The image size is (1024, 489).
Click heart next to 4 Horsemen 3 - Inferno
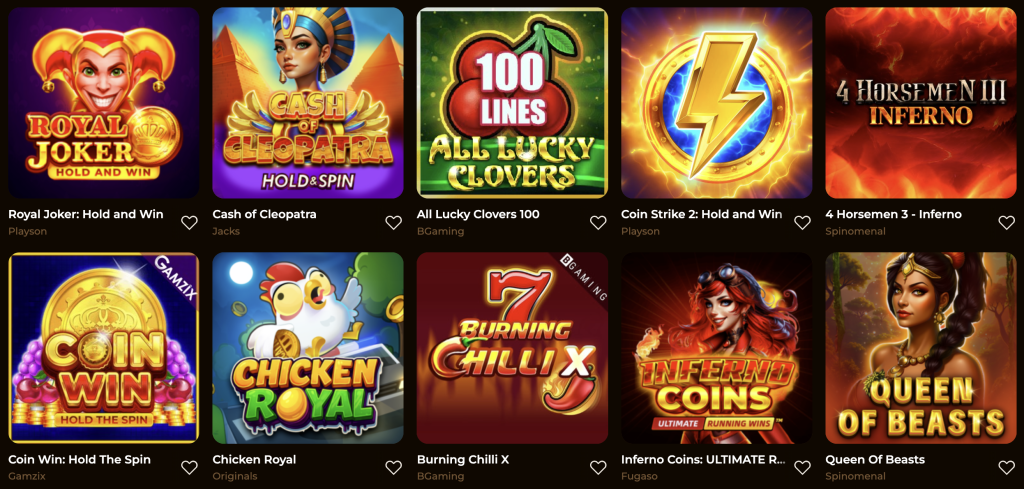point(1007,223)
